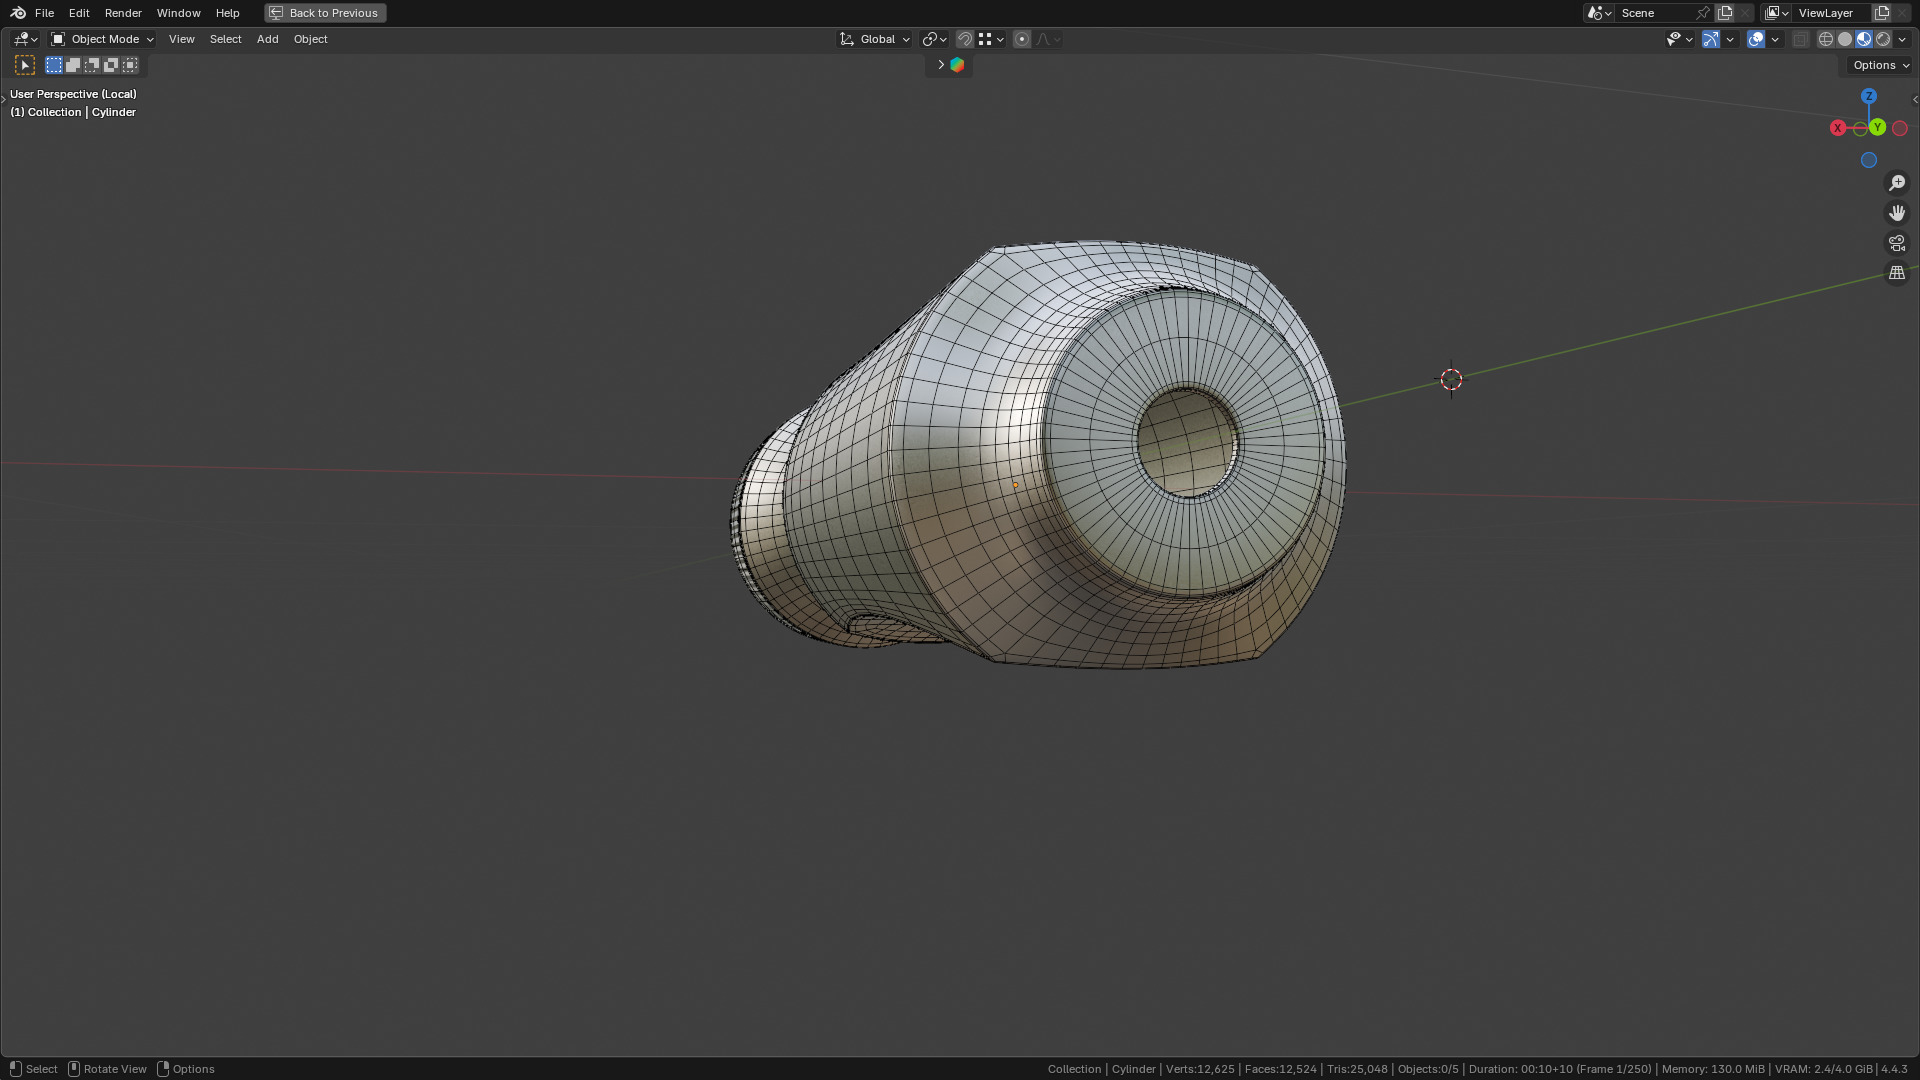Click the negative Y axis gizmo circle

1860,129
